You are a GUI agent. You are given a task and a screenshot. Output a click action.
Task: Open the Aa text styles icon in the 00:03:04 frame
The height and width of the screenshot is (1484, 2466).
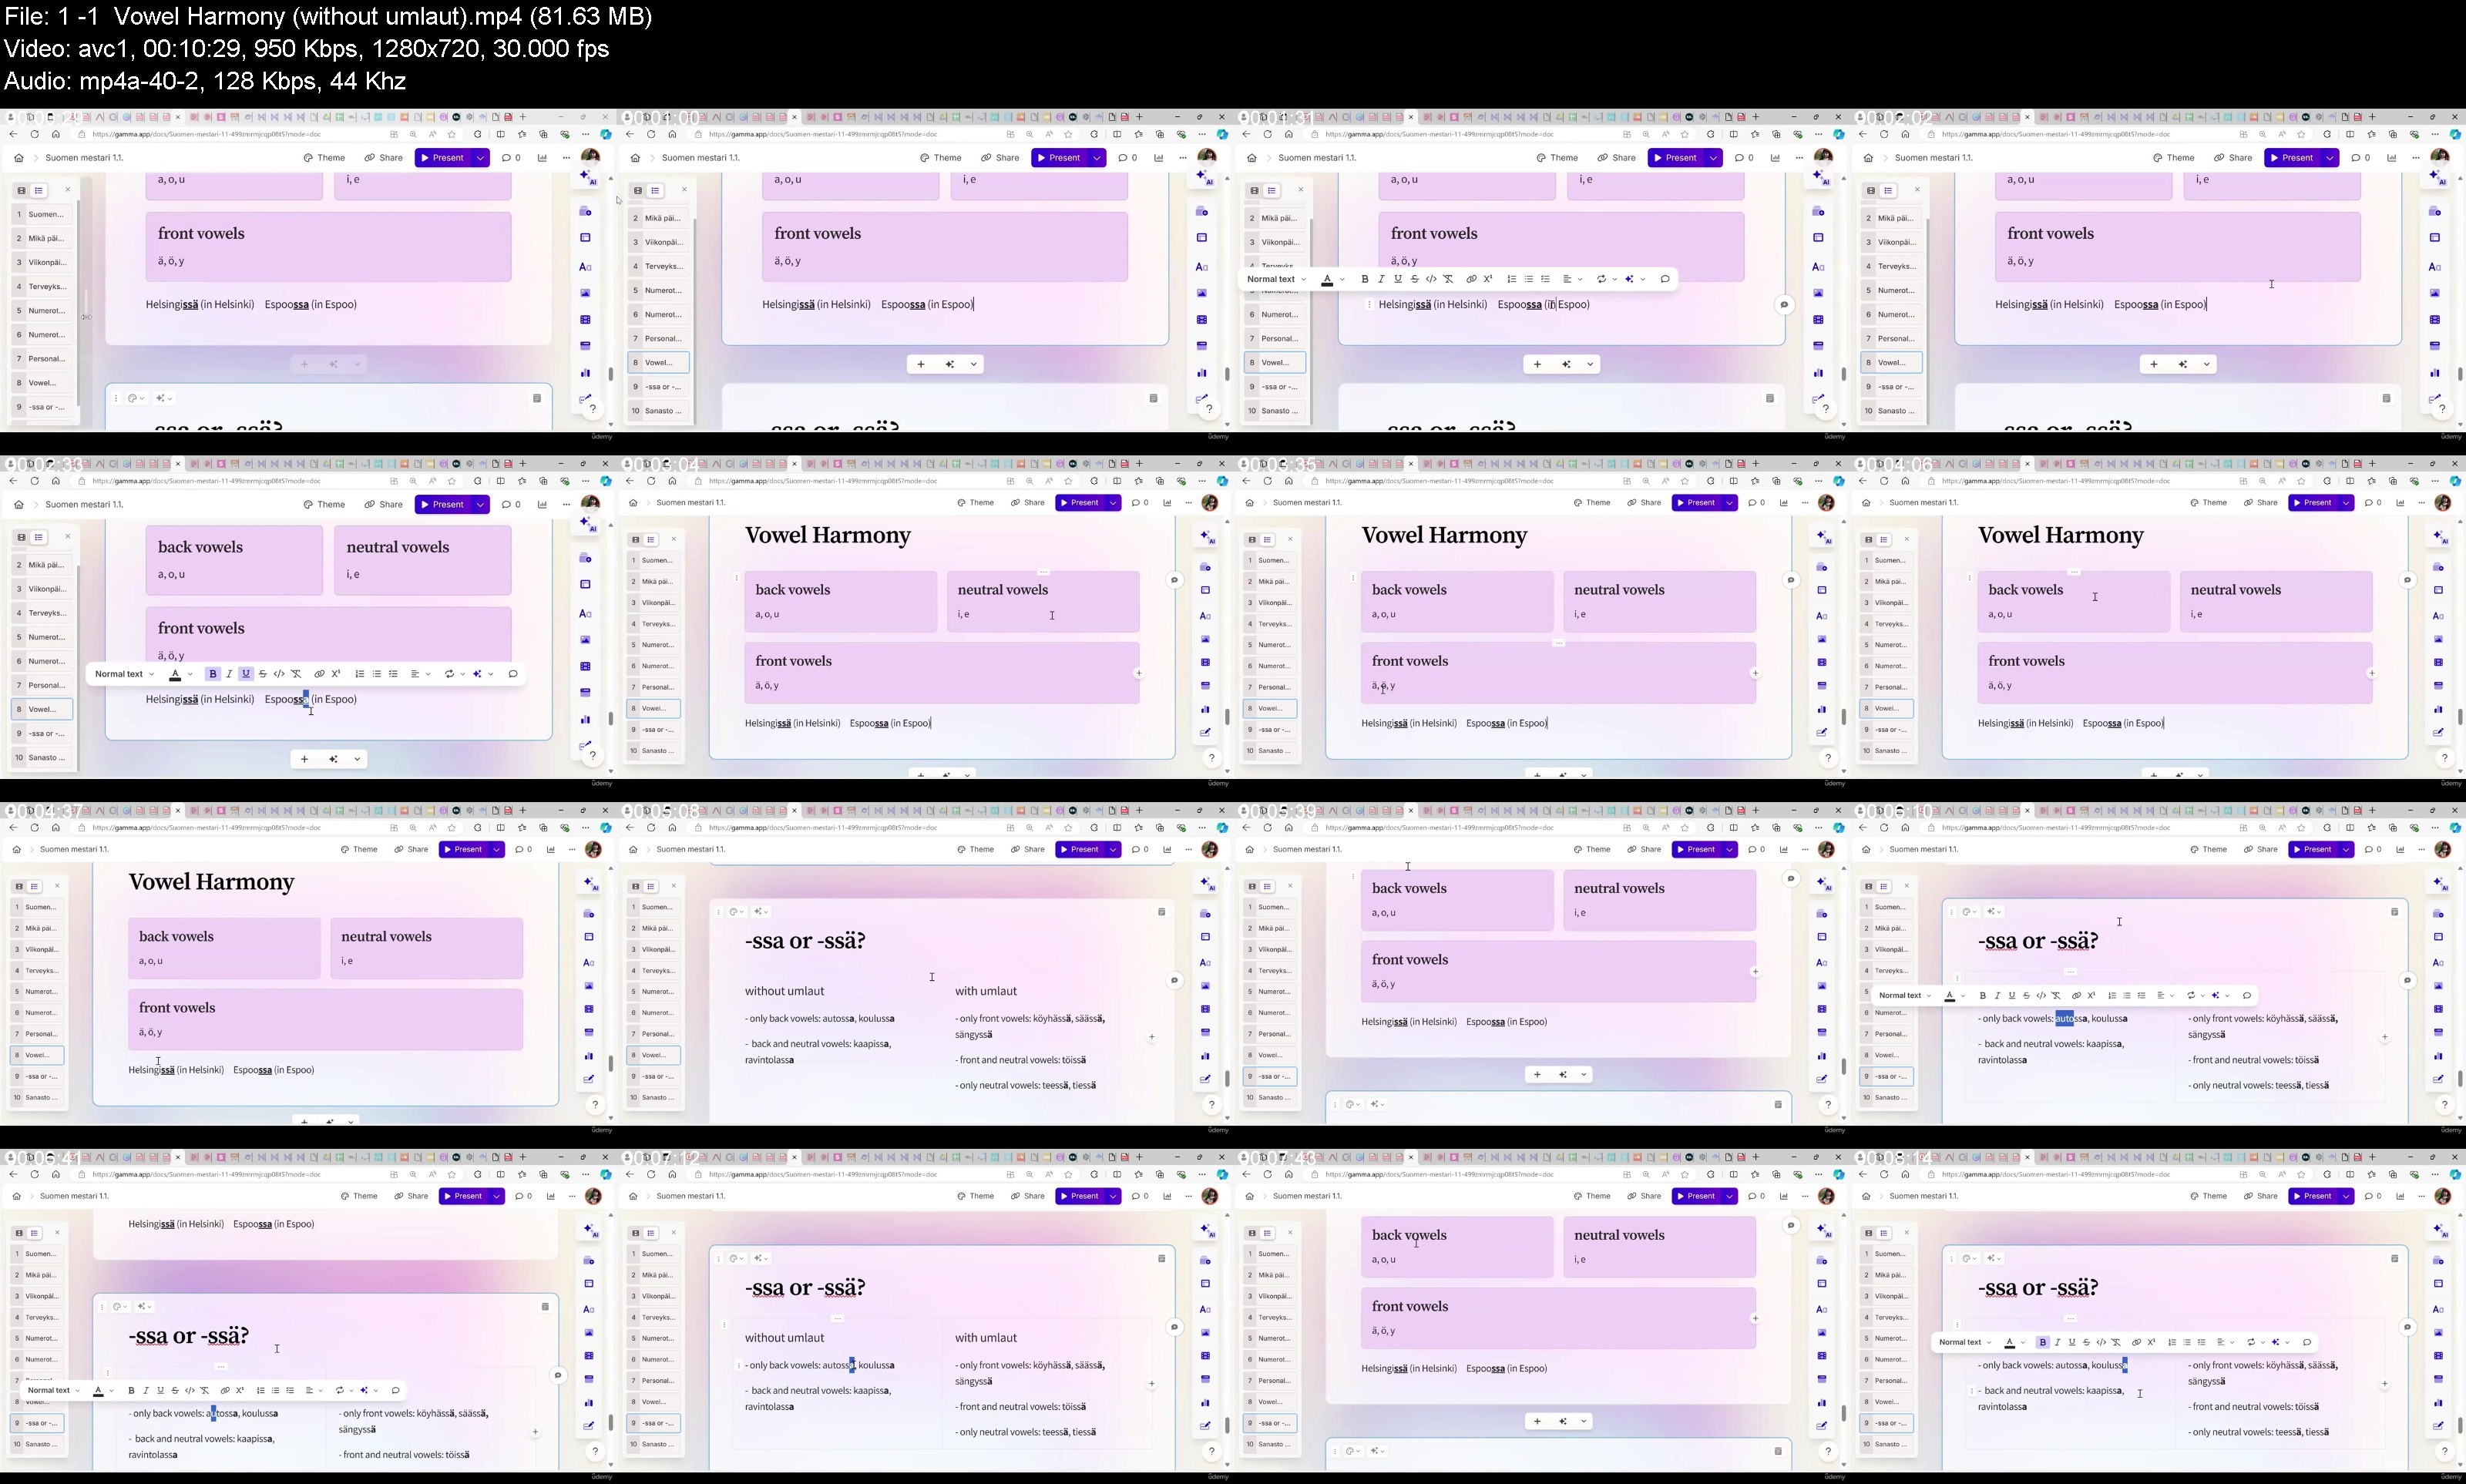click(1205, 615)
